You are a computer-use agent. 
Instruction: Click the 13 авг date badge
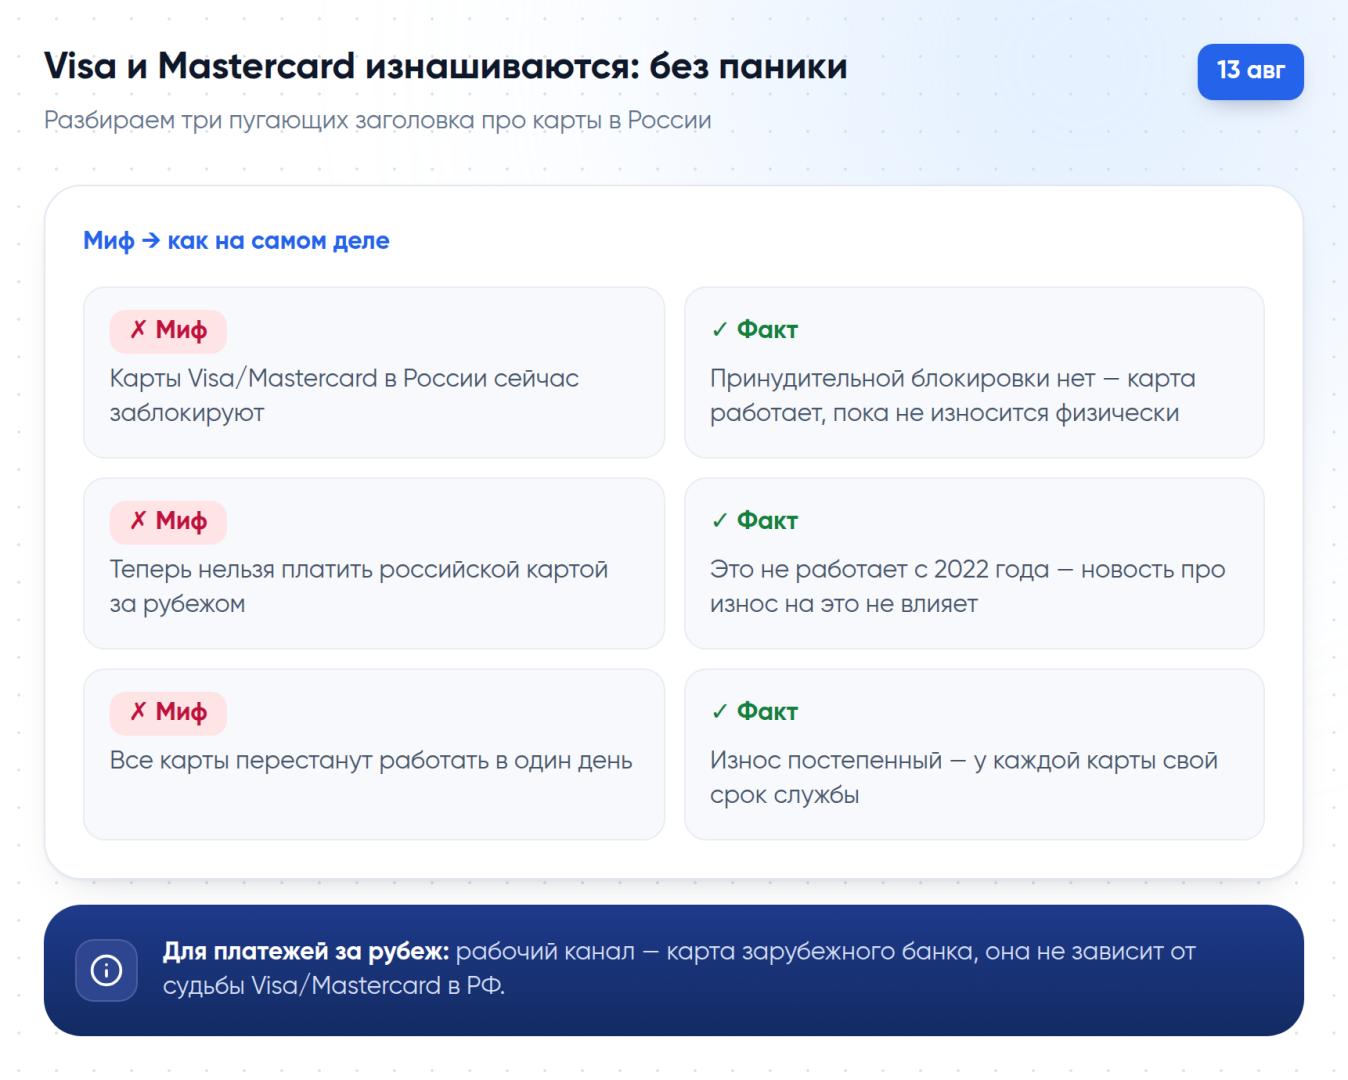(x=1250, y=71)
